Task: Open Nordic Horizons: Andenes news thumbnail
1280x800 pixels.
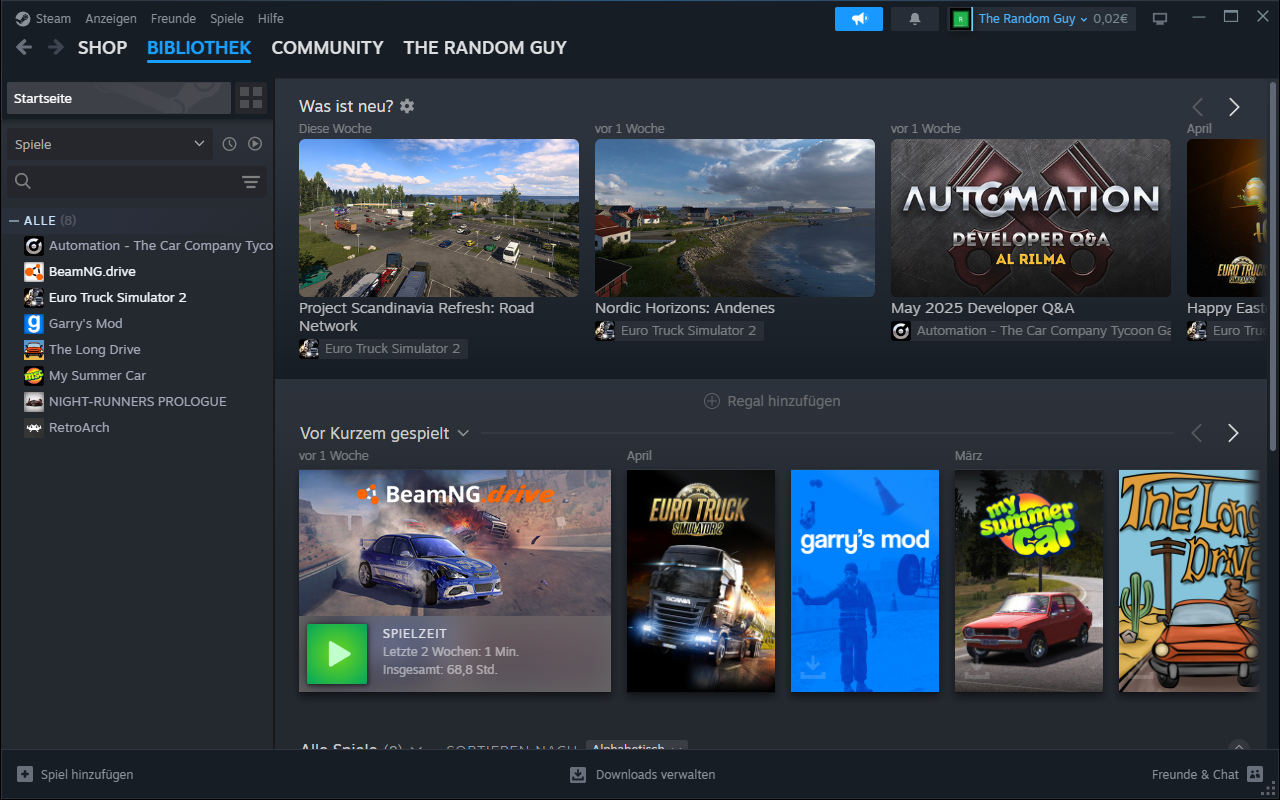Action: [x=735, y=218]
